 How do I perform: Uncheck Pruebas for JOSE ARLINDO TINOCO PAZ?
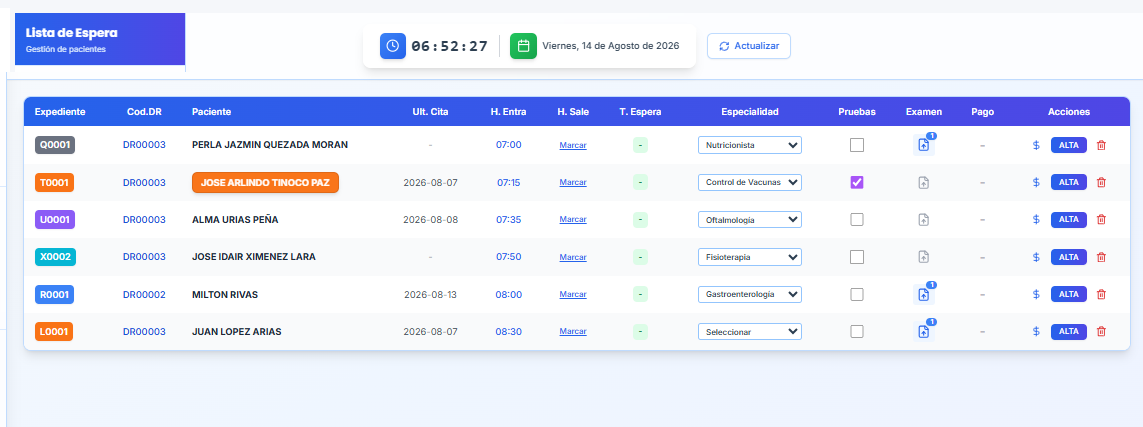tap(857, 182)
